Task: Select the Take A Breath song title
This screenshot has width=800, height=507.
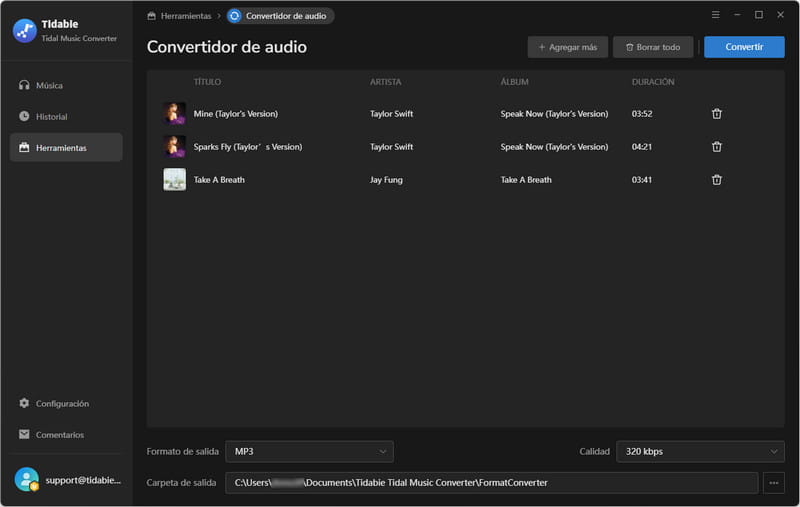Action: (x=219, y=180)
